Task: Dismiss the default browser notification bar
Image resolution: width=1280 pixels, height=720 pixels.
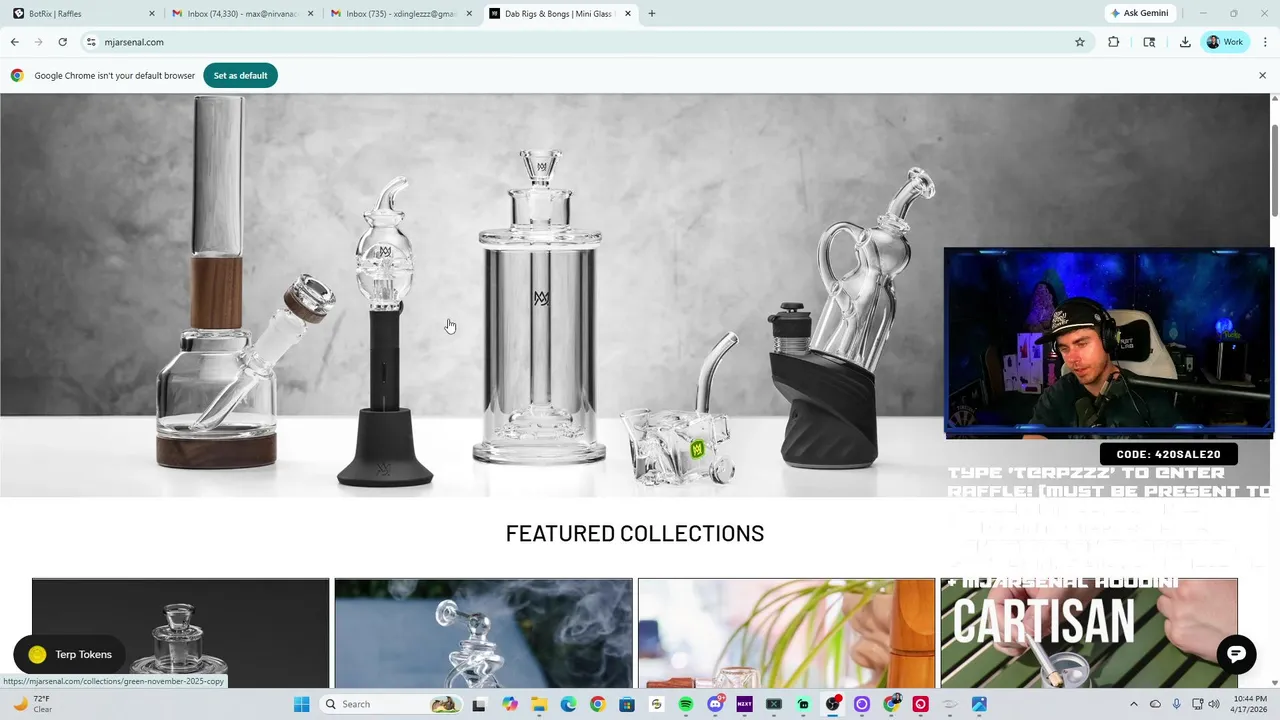Action: tap(1262, 76)
